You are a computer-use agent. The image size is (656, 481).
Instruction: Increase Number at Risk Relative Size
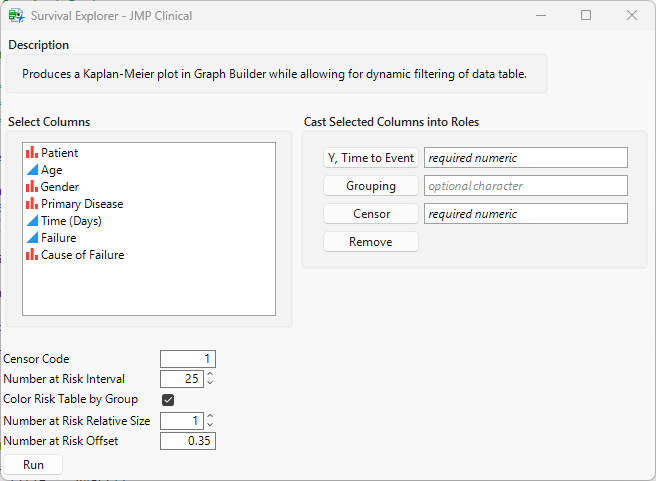(x=210, y=416)
